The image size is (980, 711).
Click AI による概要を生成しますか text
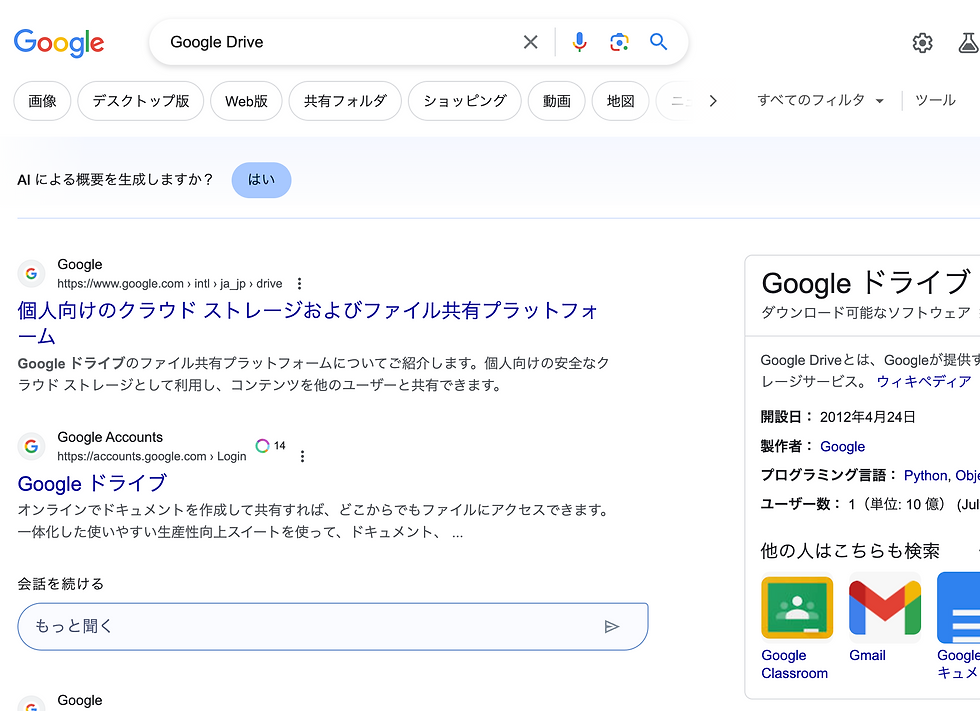point(116,180)
